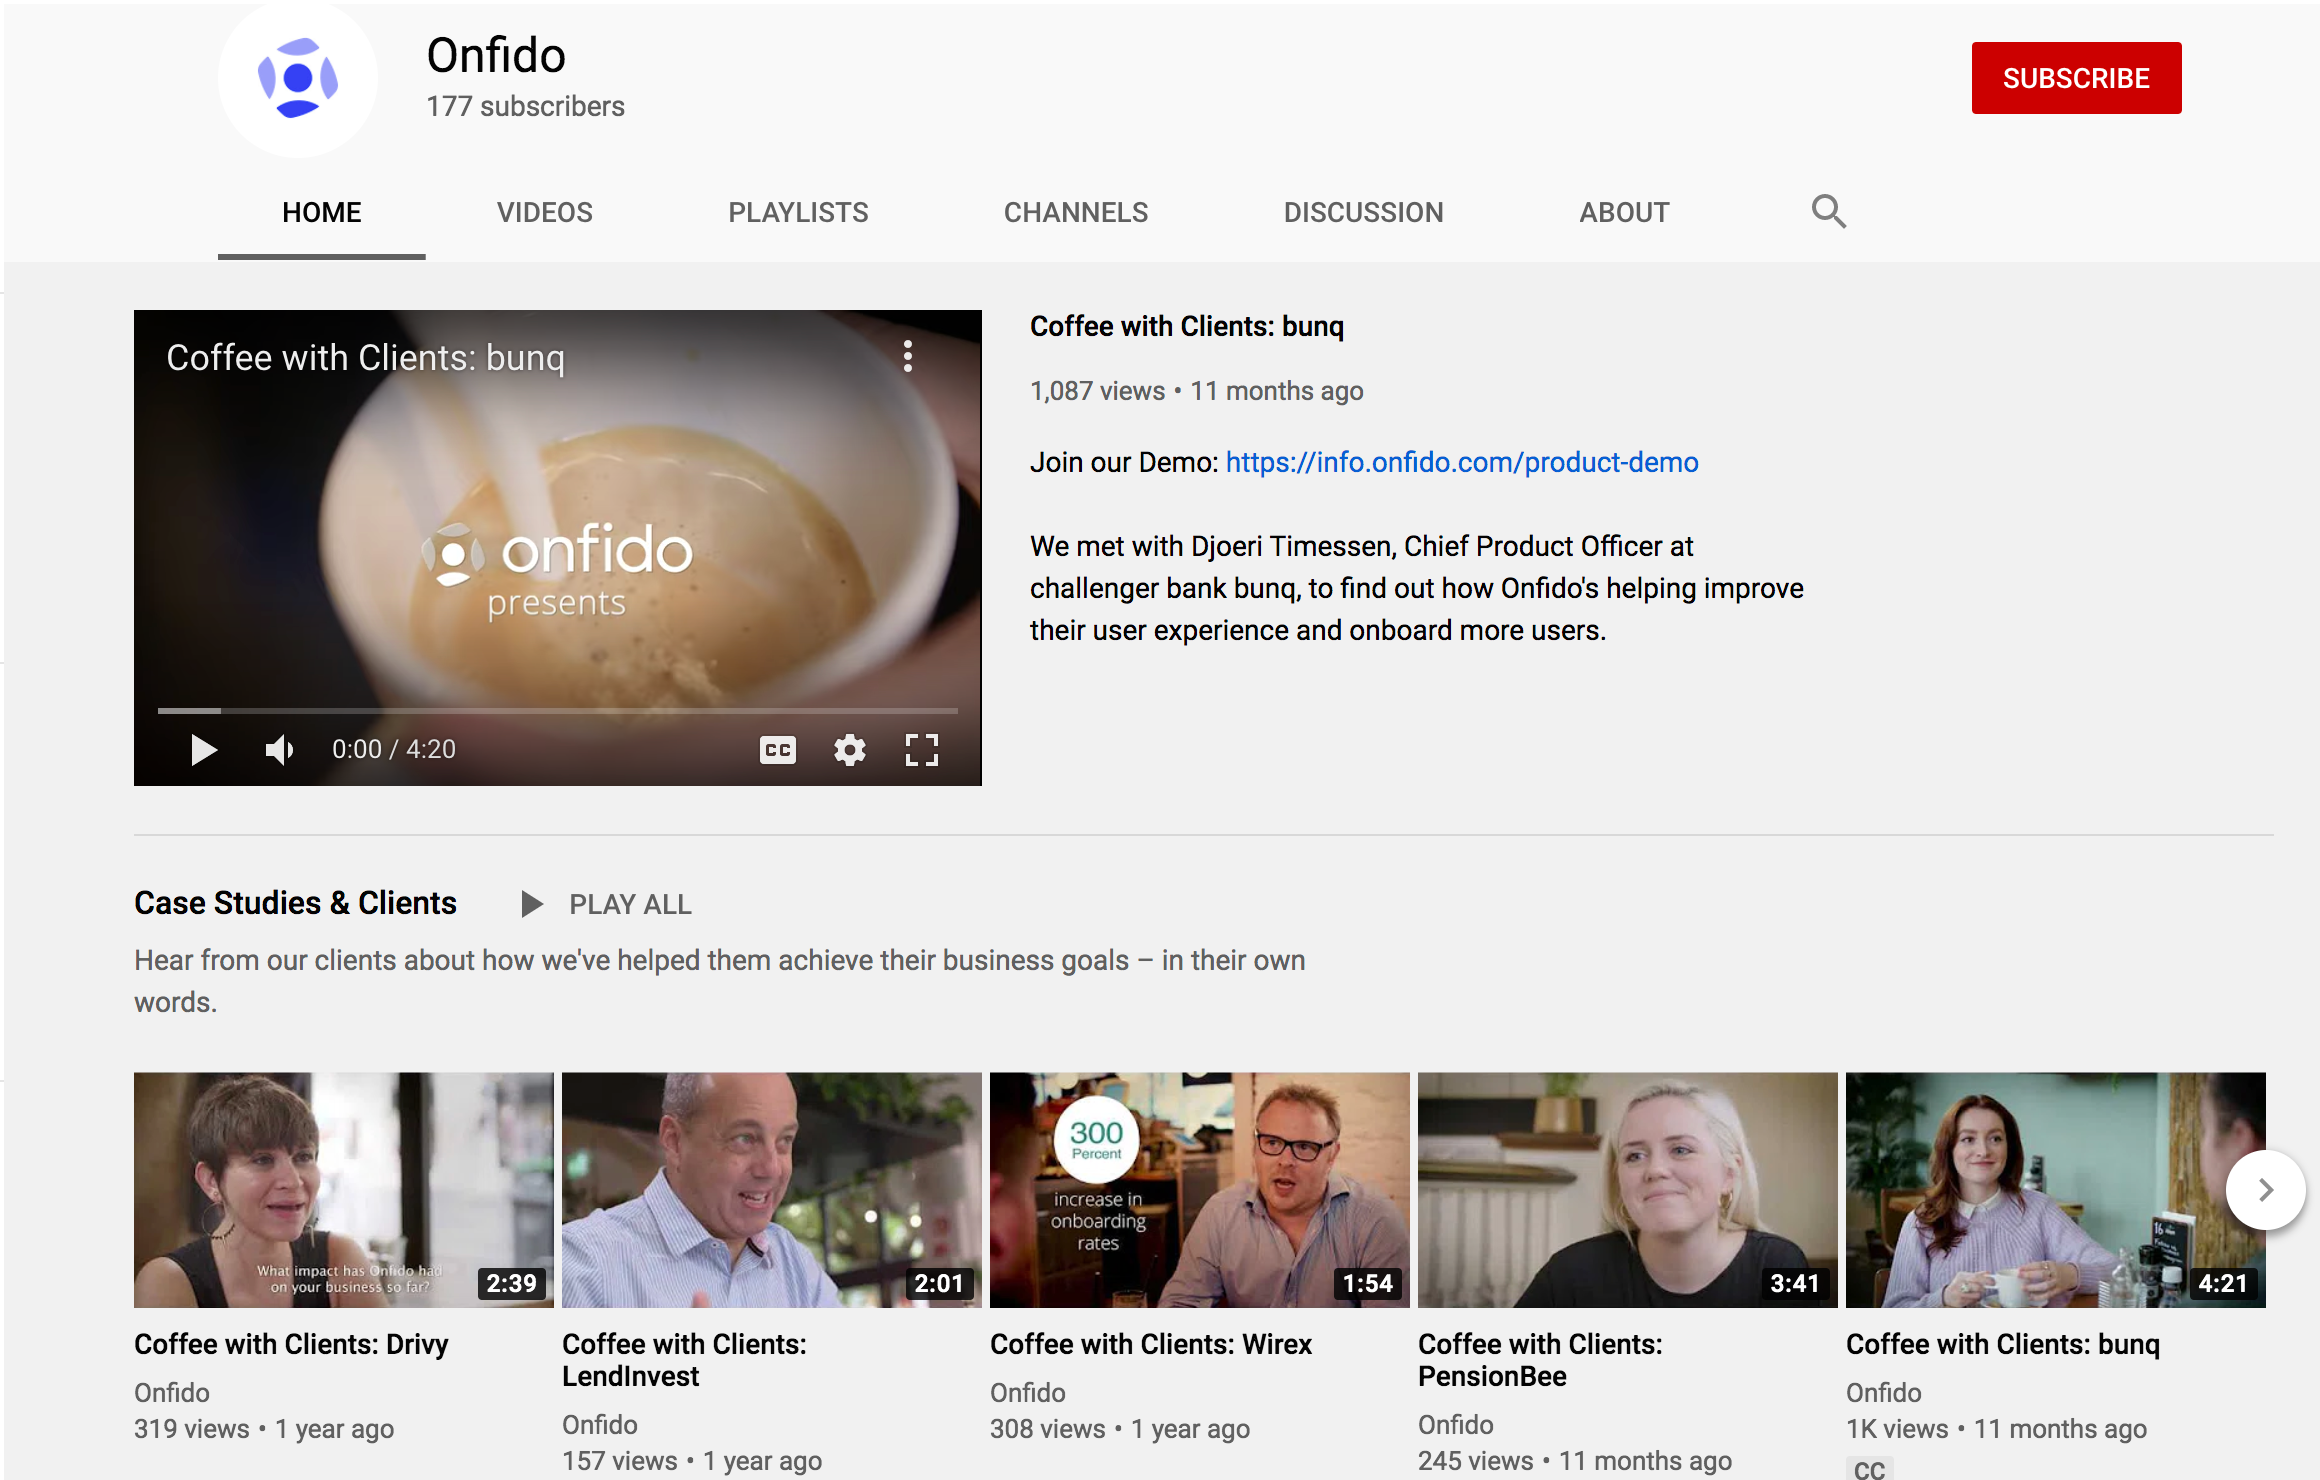
Task: Click the title 'Coffee with Clients: Wirex'
Action: [x=1151, y=1344]
